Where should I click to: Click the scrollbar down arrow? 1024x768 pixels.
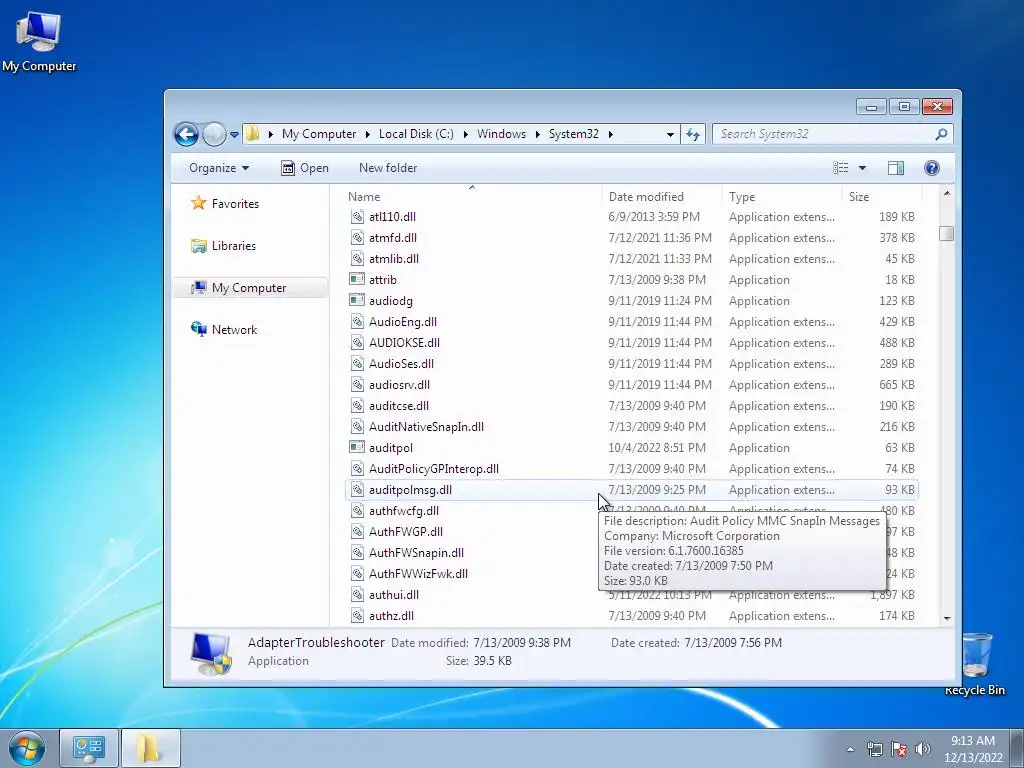(x=946, y=618)
